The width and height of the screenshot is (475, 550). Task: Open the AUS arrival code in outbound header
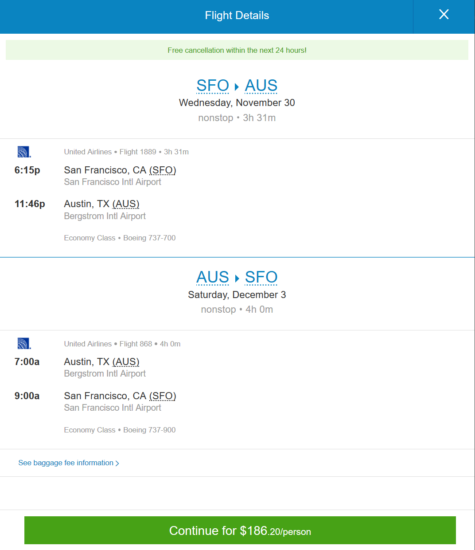(261, 86)
